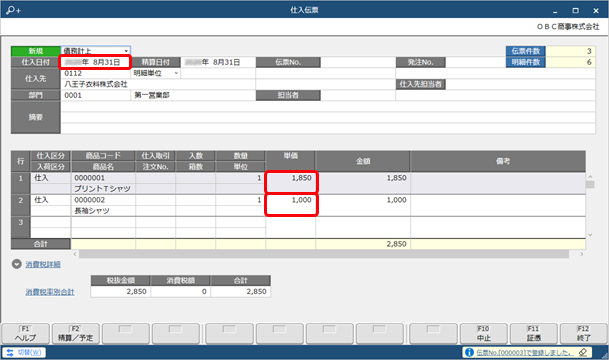609x360 pixels.
Task: Open the 消費税詳細 link
Action: (43, 264)
